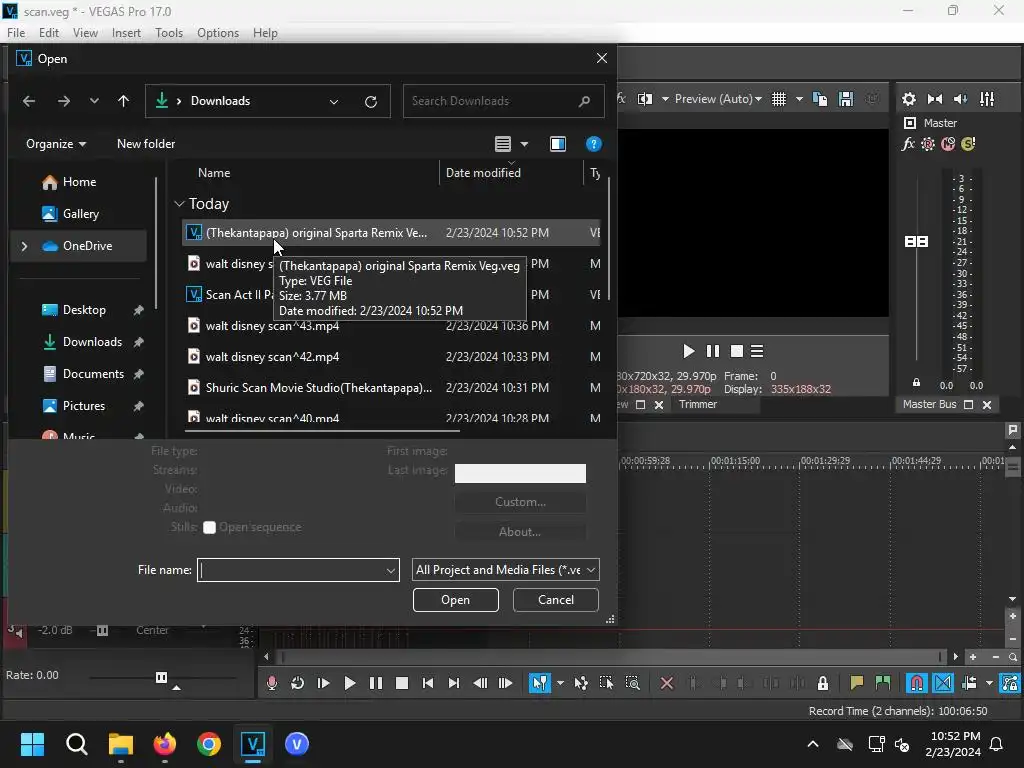This screenshot has width=1024, height=768.
Task: Save snapshot to file icon
Action: pyautogui.click(x=846, y=99)
